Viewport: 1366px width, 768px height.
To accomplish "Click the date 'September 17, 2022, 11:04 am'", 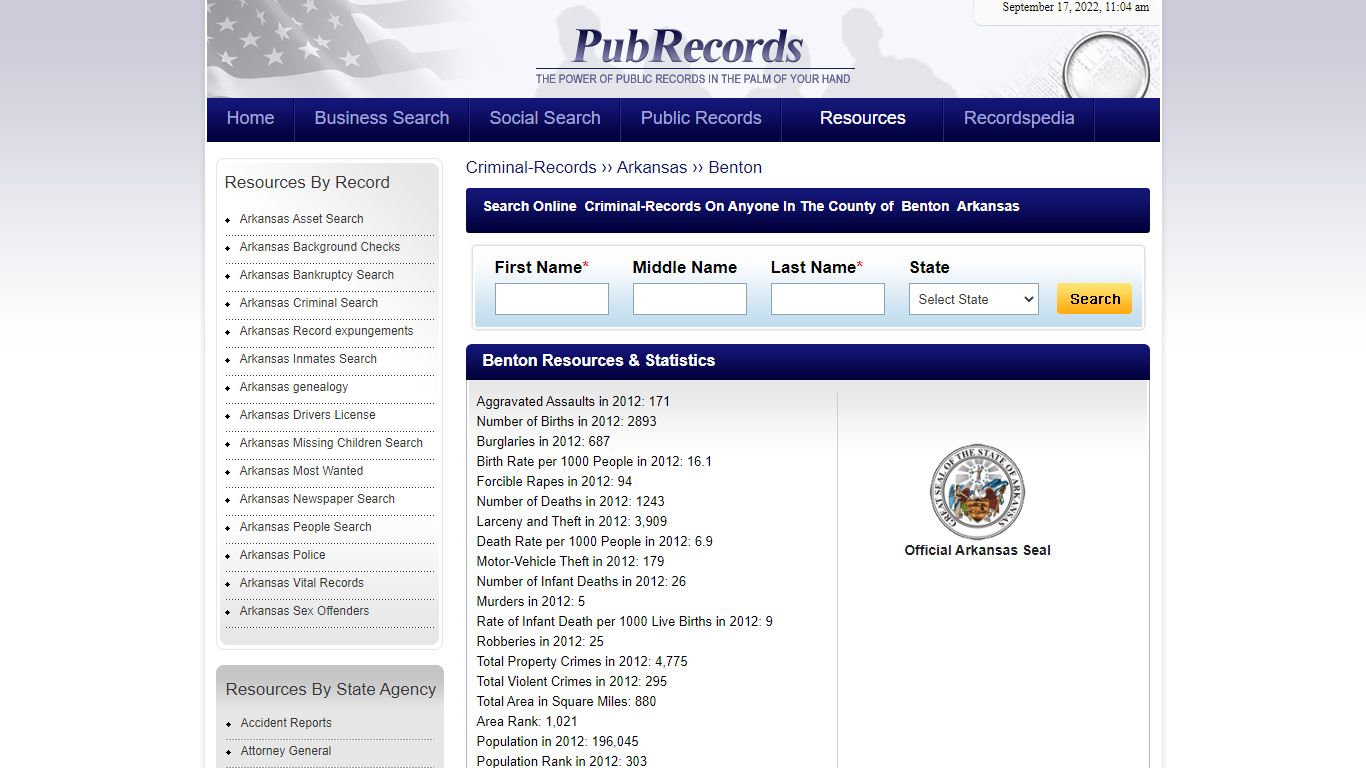I will click(x=1076, y=7).
